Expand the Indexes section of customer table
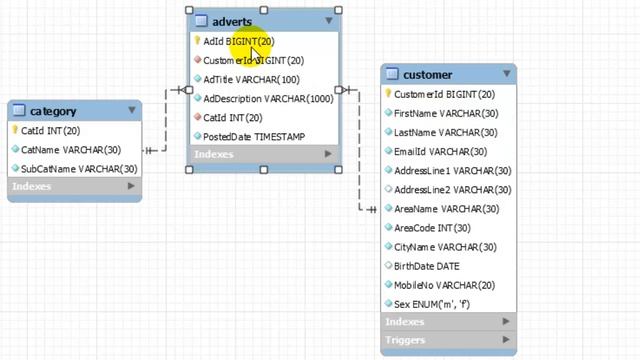 coord(506,322)
